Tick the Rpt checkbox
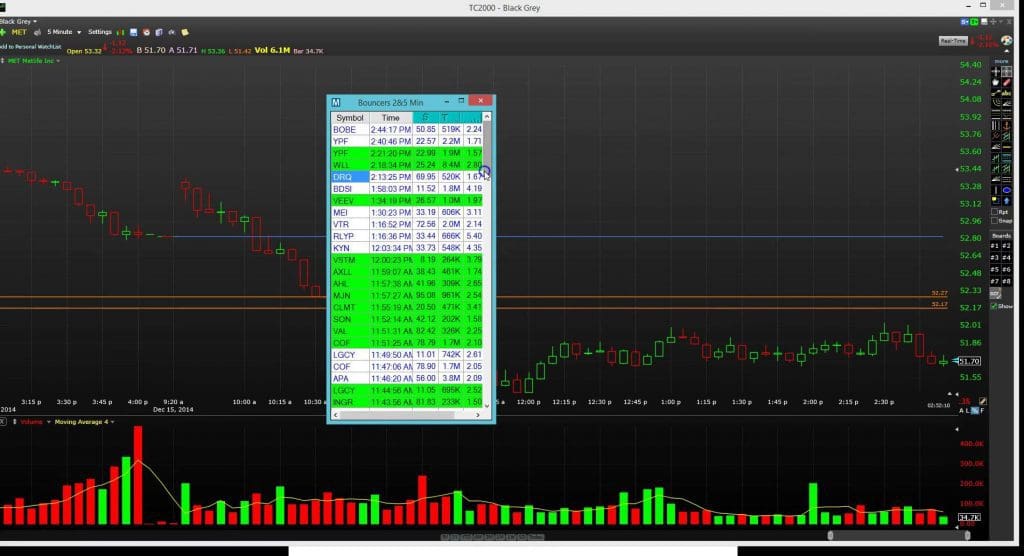The height and width of the screenshot is (556, 1024). coord(995,212)
